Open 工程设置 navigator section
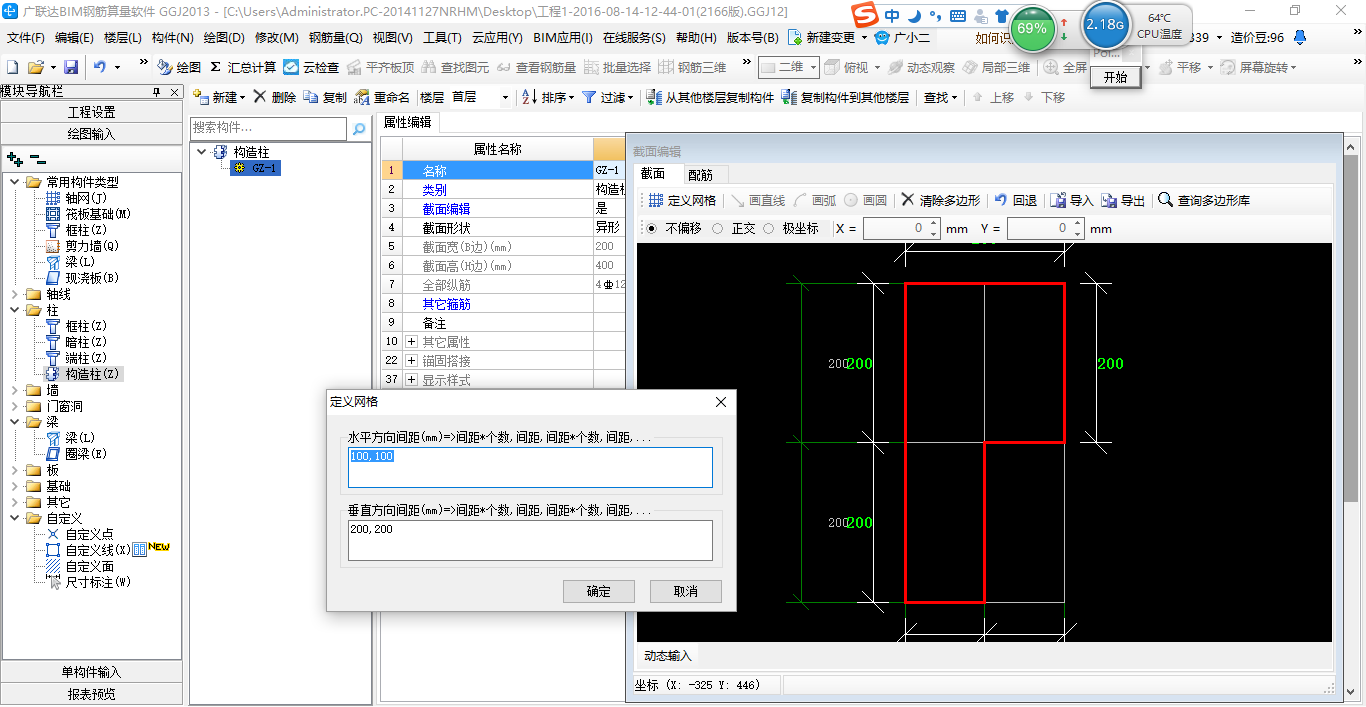The width and height of the screenshot is (1366, 707). point(92,112)
